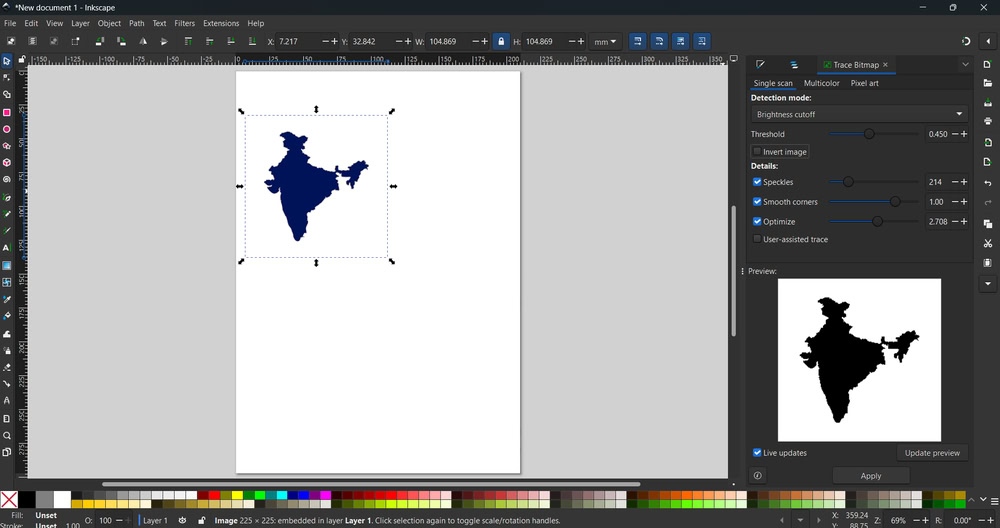
Task: Select the Rectangle tool
Action: pyautogui.click(x=6, y=112)
